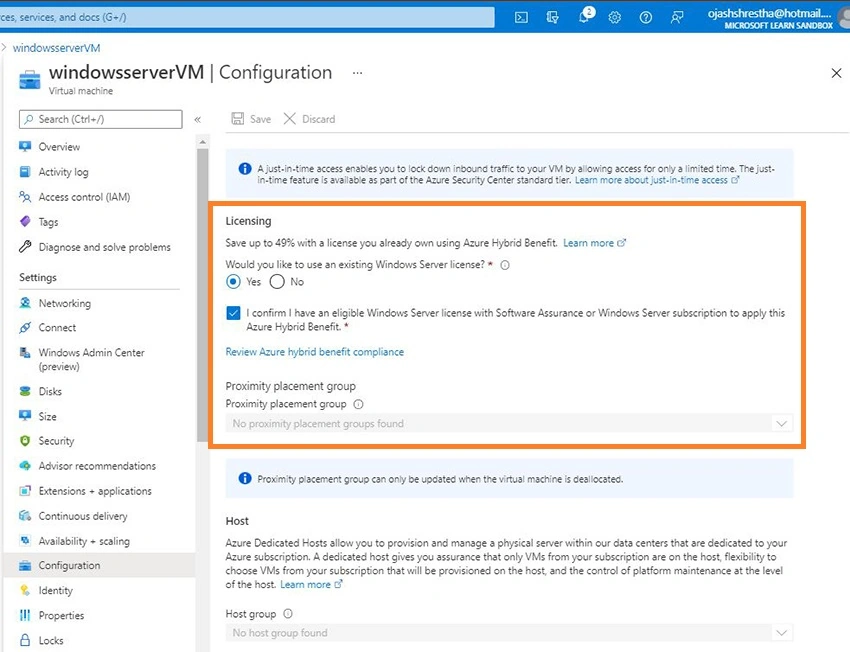The image size is (850, 652).
Task: Click the left menu scrollbar up arrow
Action: (x=203, y=142)
